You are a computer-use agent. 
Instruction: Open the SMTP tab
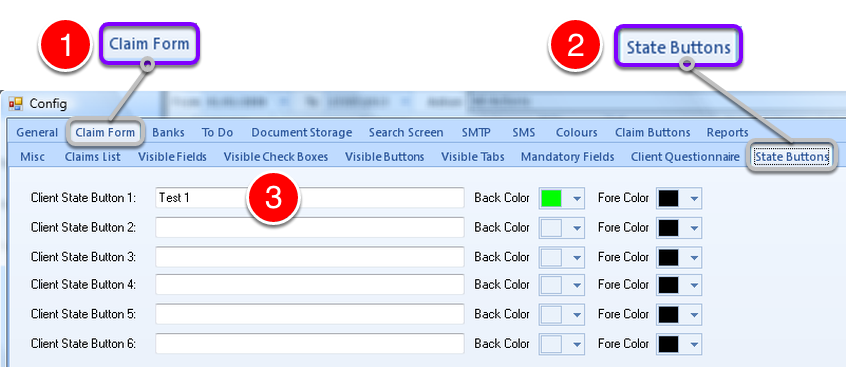(x=476, y=133)
